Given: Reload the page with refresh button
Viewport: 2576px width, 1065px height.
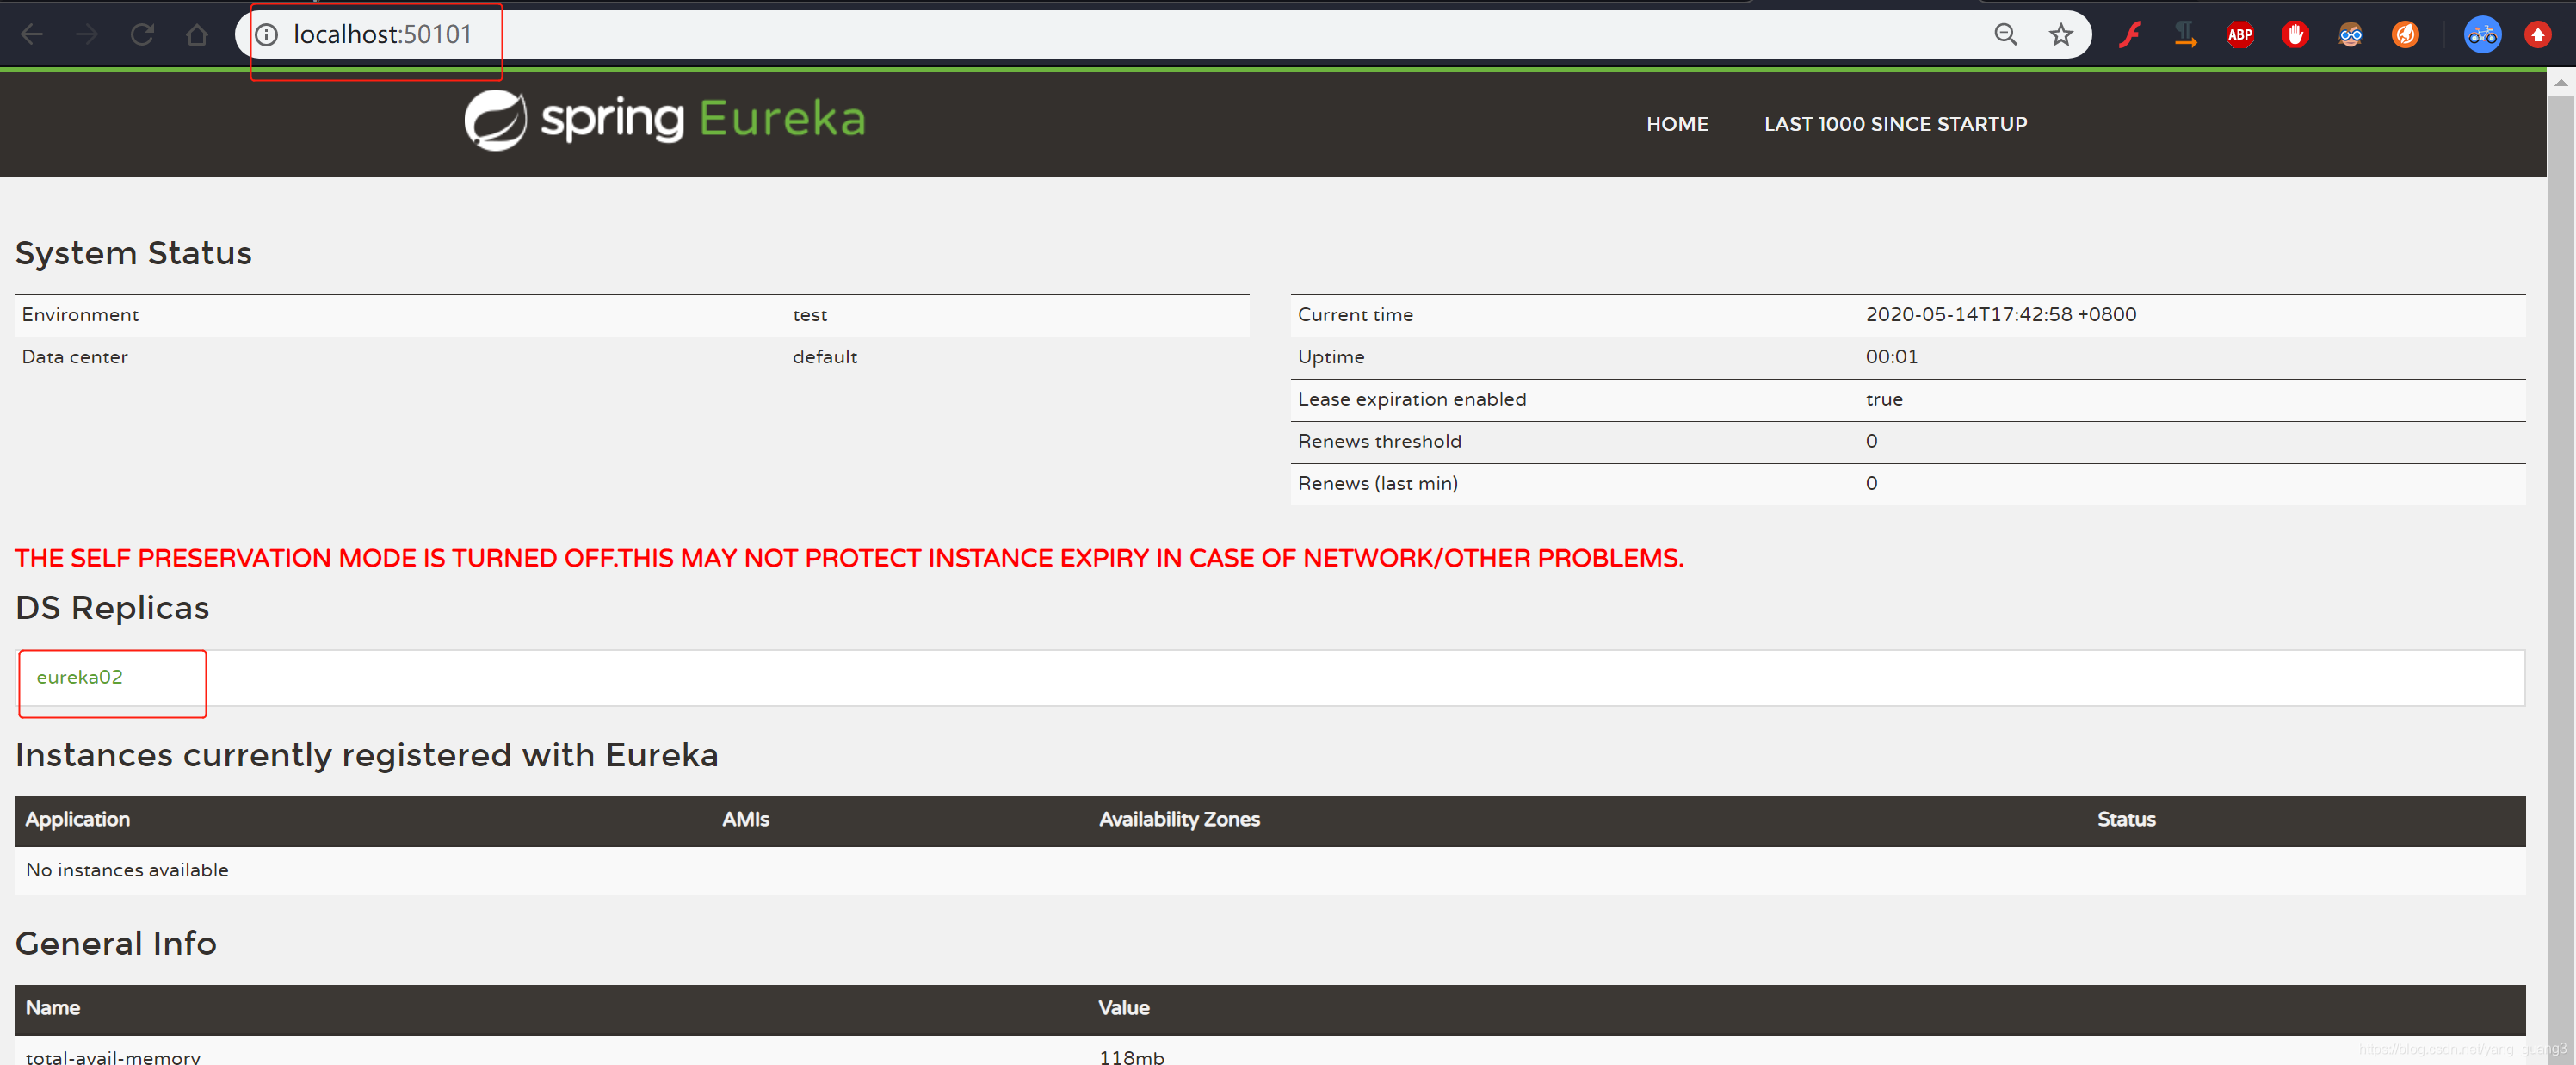Looking at the screenshot, I should tap(142, 35).
